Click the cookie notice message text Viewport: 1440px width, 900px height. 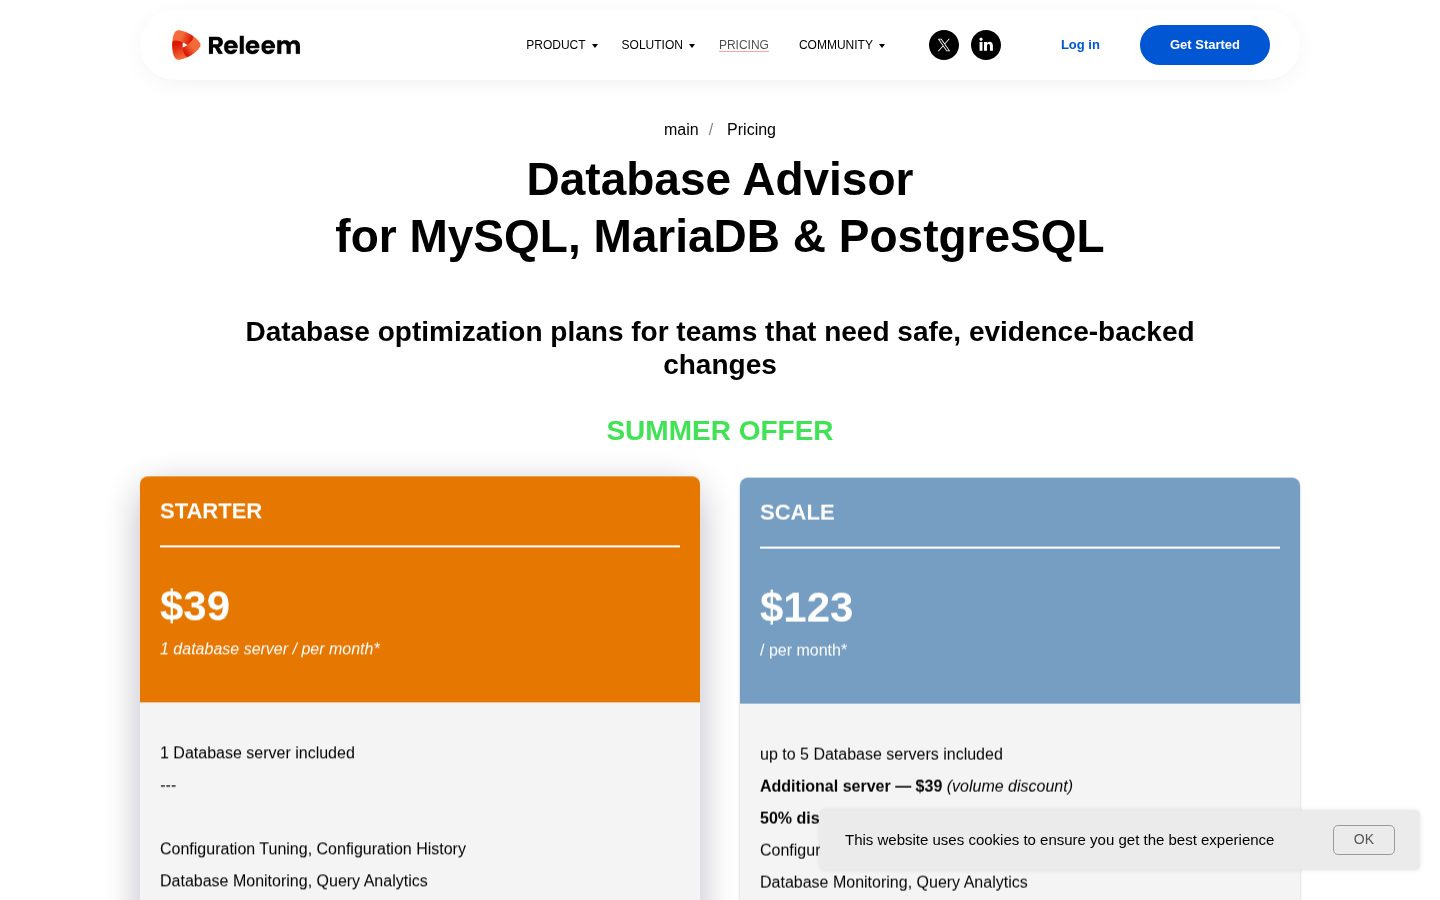click(1059, 840)
